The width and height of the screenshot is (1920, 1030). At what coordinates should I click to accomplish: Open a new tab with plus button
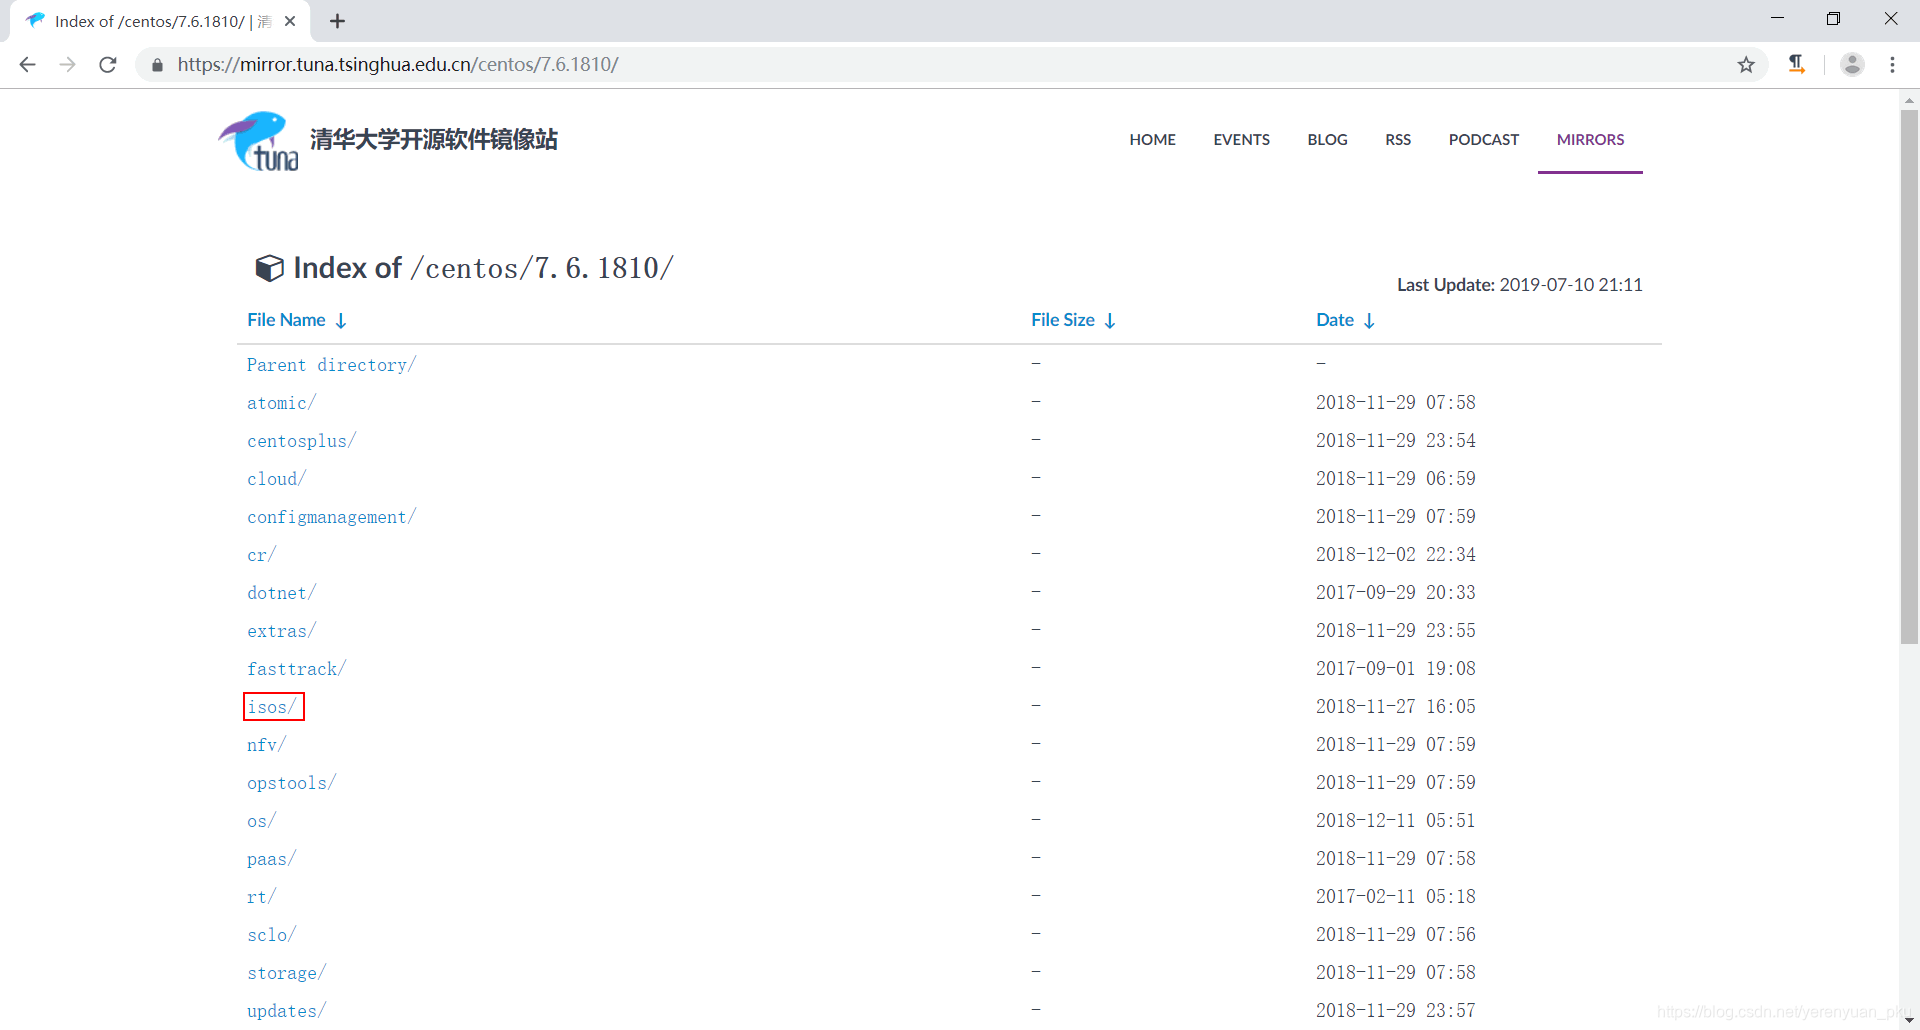click(x=337, y=21)
